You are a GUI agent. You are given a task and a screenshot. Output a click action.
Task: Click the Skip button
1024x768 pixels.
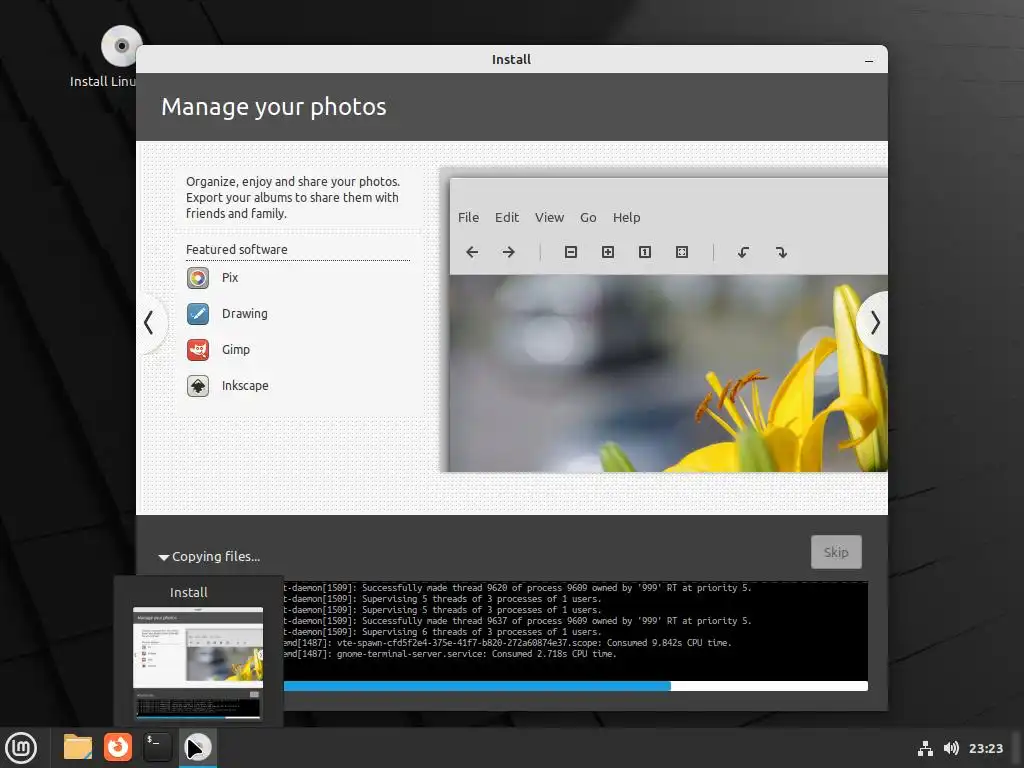836,552
